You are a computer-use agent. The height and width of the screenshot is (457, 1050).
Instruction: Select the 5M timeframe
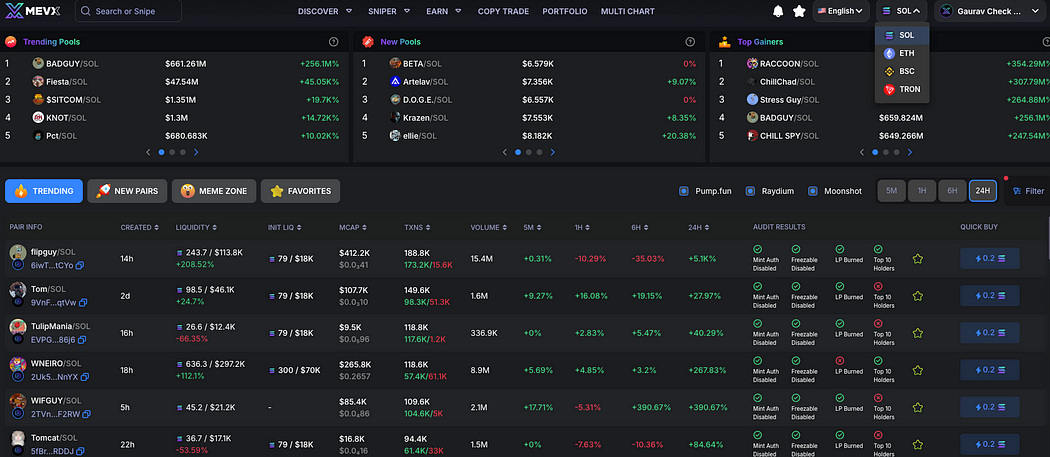[x=891, y=191]
